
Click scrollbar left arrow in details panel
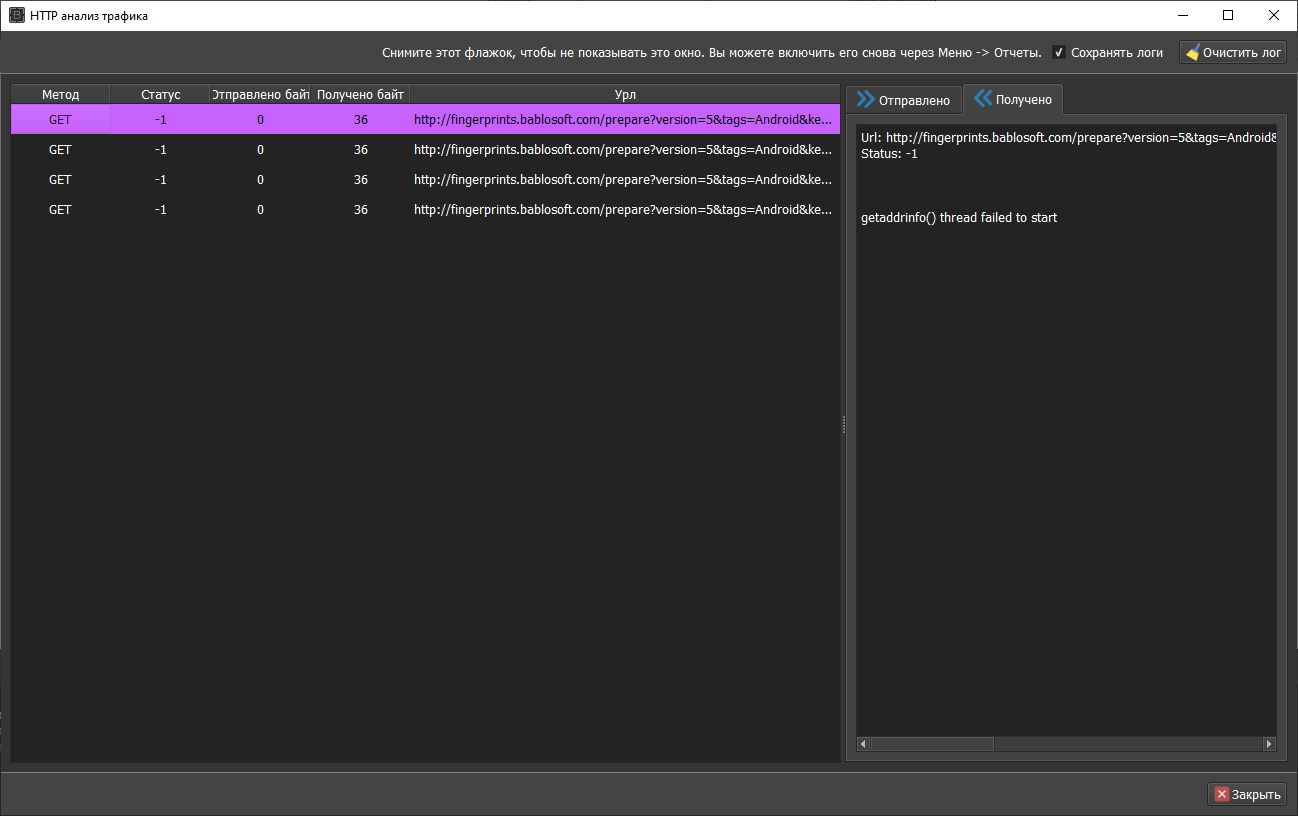tap(863, 744)
